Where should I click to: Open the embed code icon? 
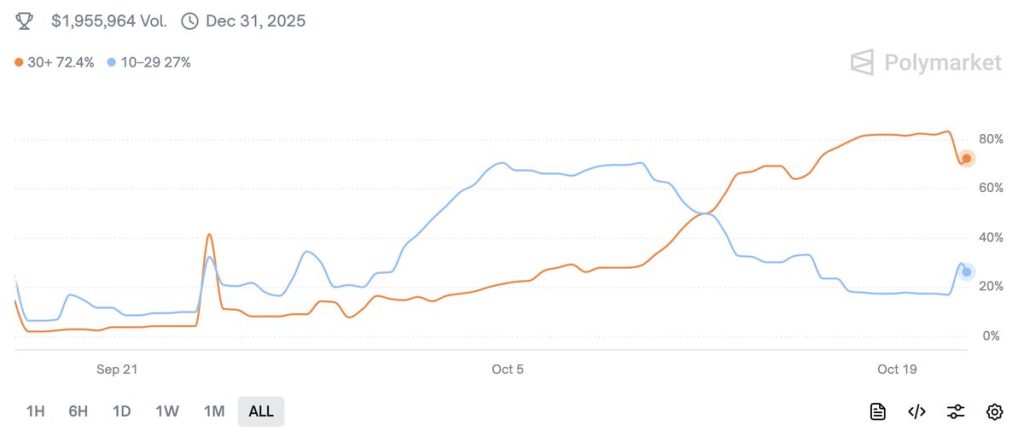coord(916,411)
